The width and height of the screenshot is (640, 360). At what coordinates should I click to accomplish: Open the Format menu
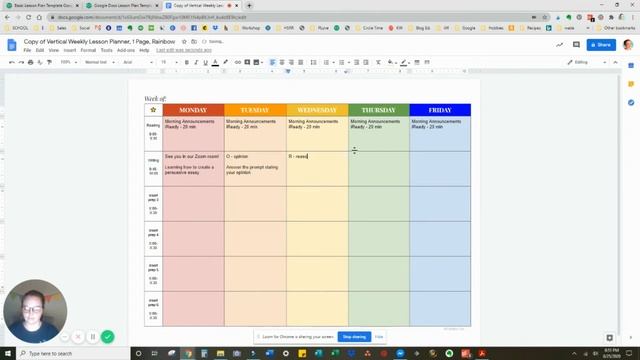pos(88,50)
